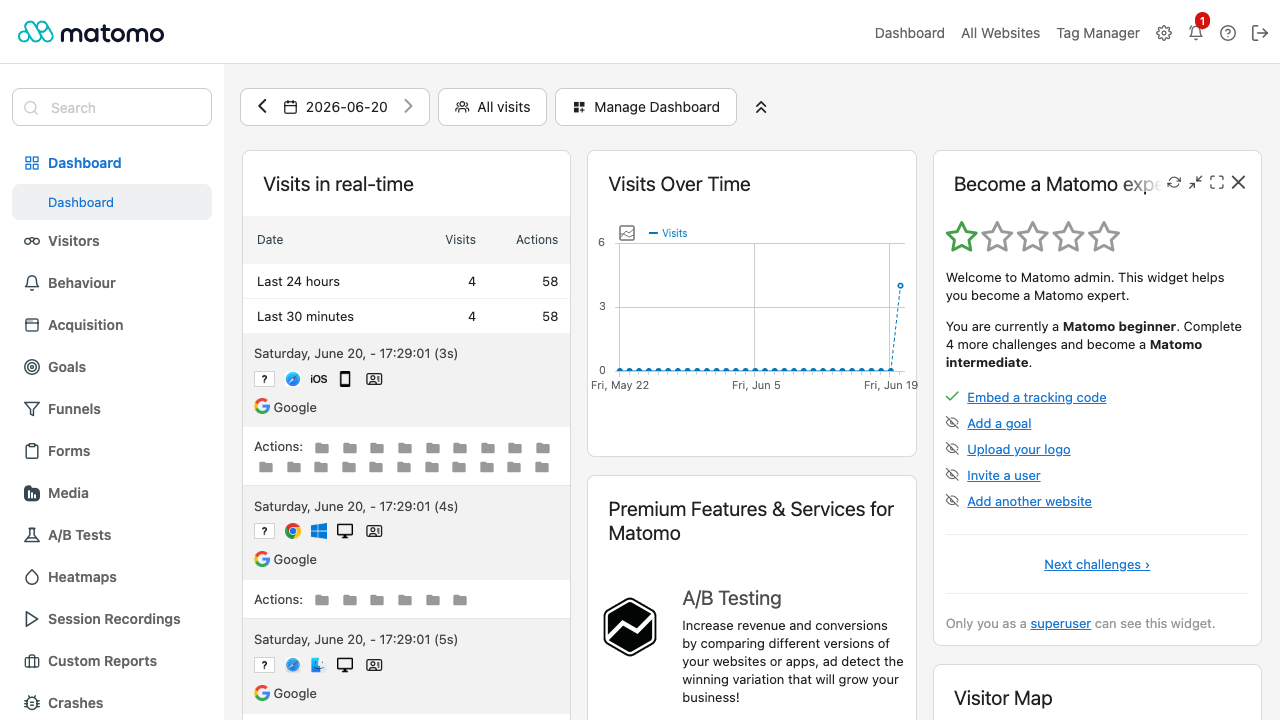Image resolution: width=1280 pixels, height=720 pixels.
Task: Skip the Upload your logo challenge eye icon
Action: pos(953,449)
